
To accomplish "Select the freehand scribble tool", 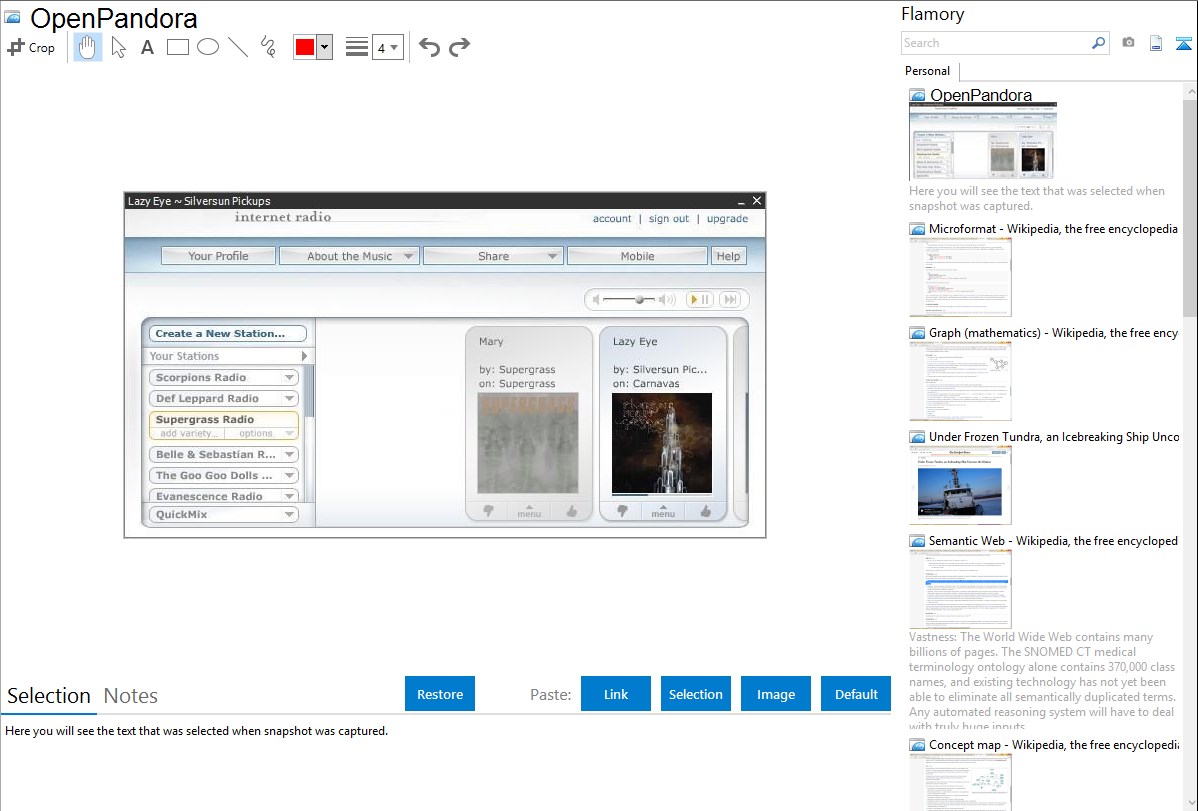I will (268, 47).
